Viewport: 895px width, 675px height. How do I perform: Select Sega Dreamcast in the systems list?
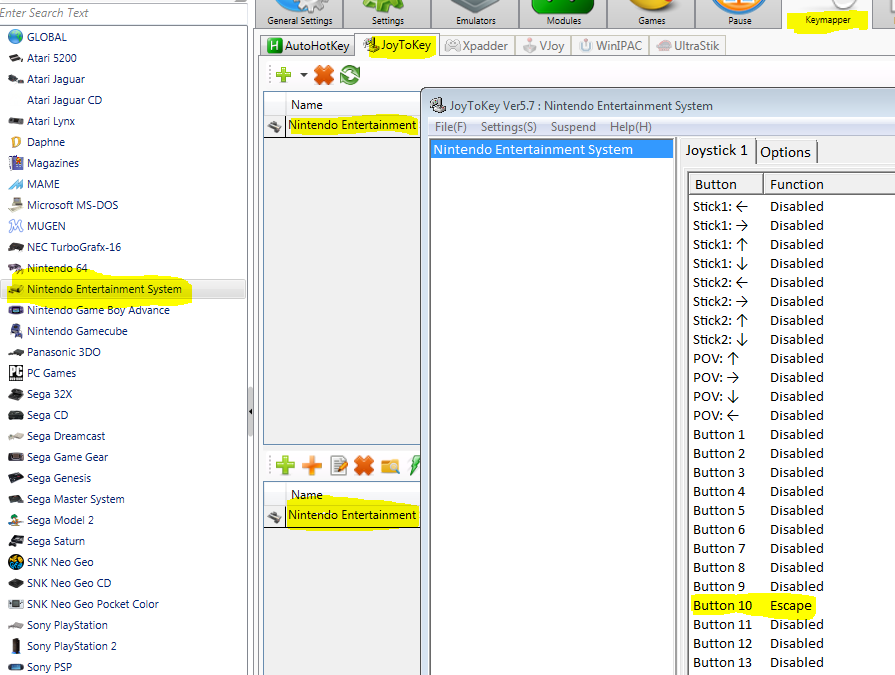pyautogui.click(x=66, y=436)
